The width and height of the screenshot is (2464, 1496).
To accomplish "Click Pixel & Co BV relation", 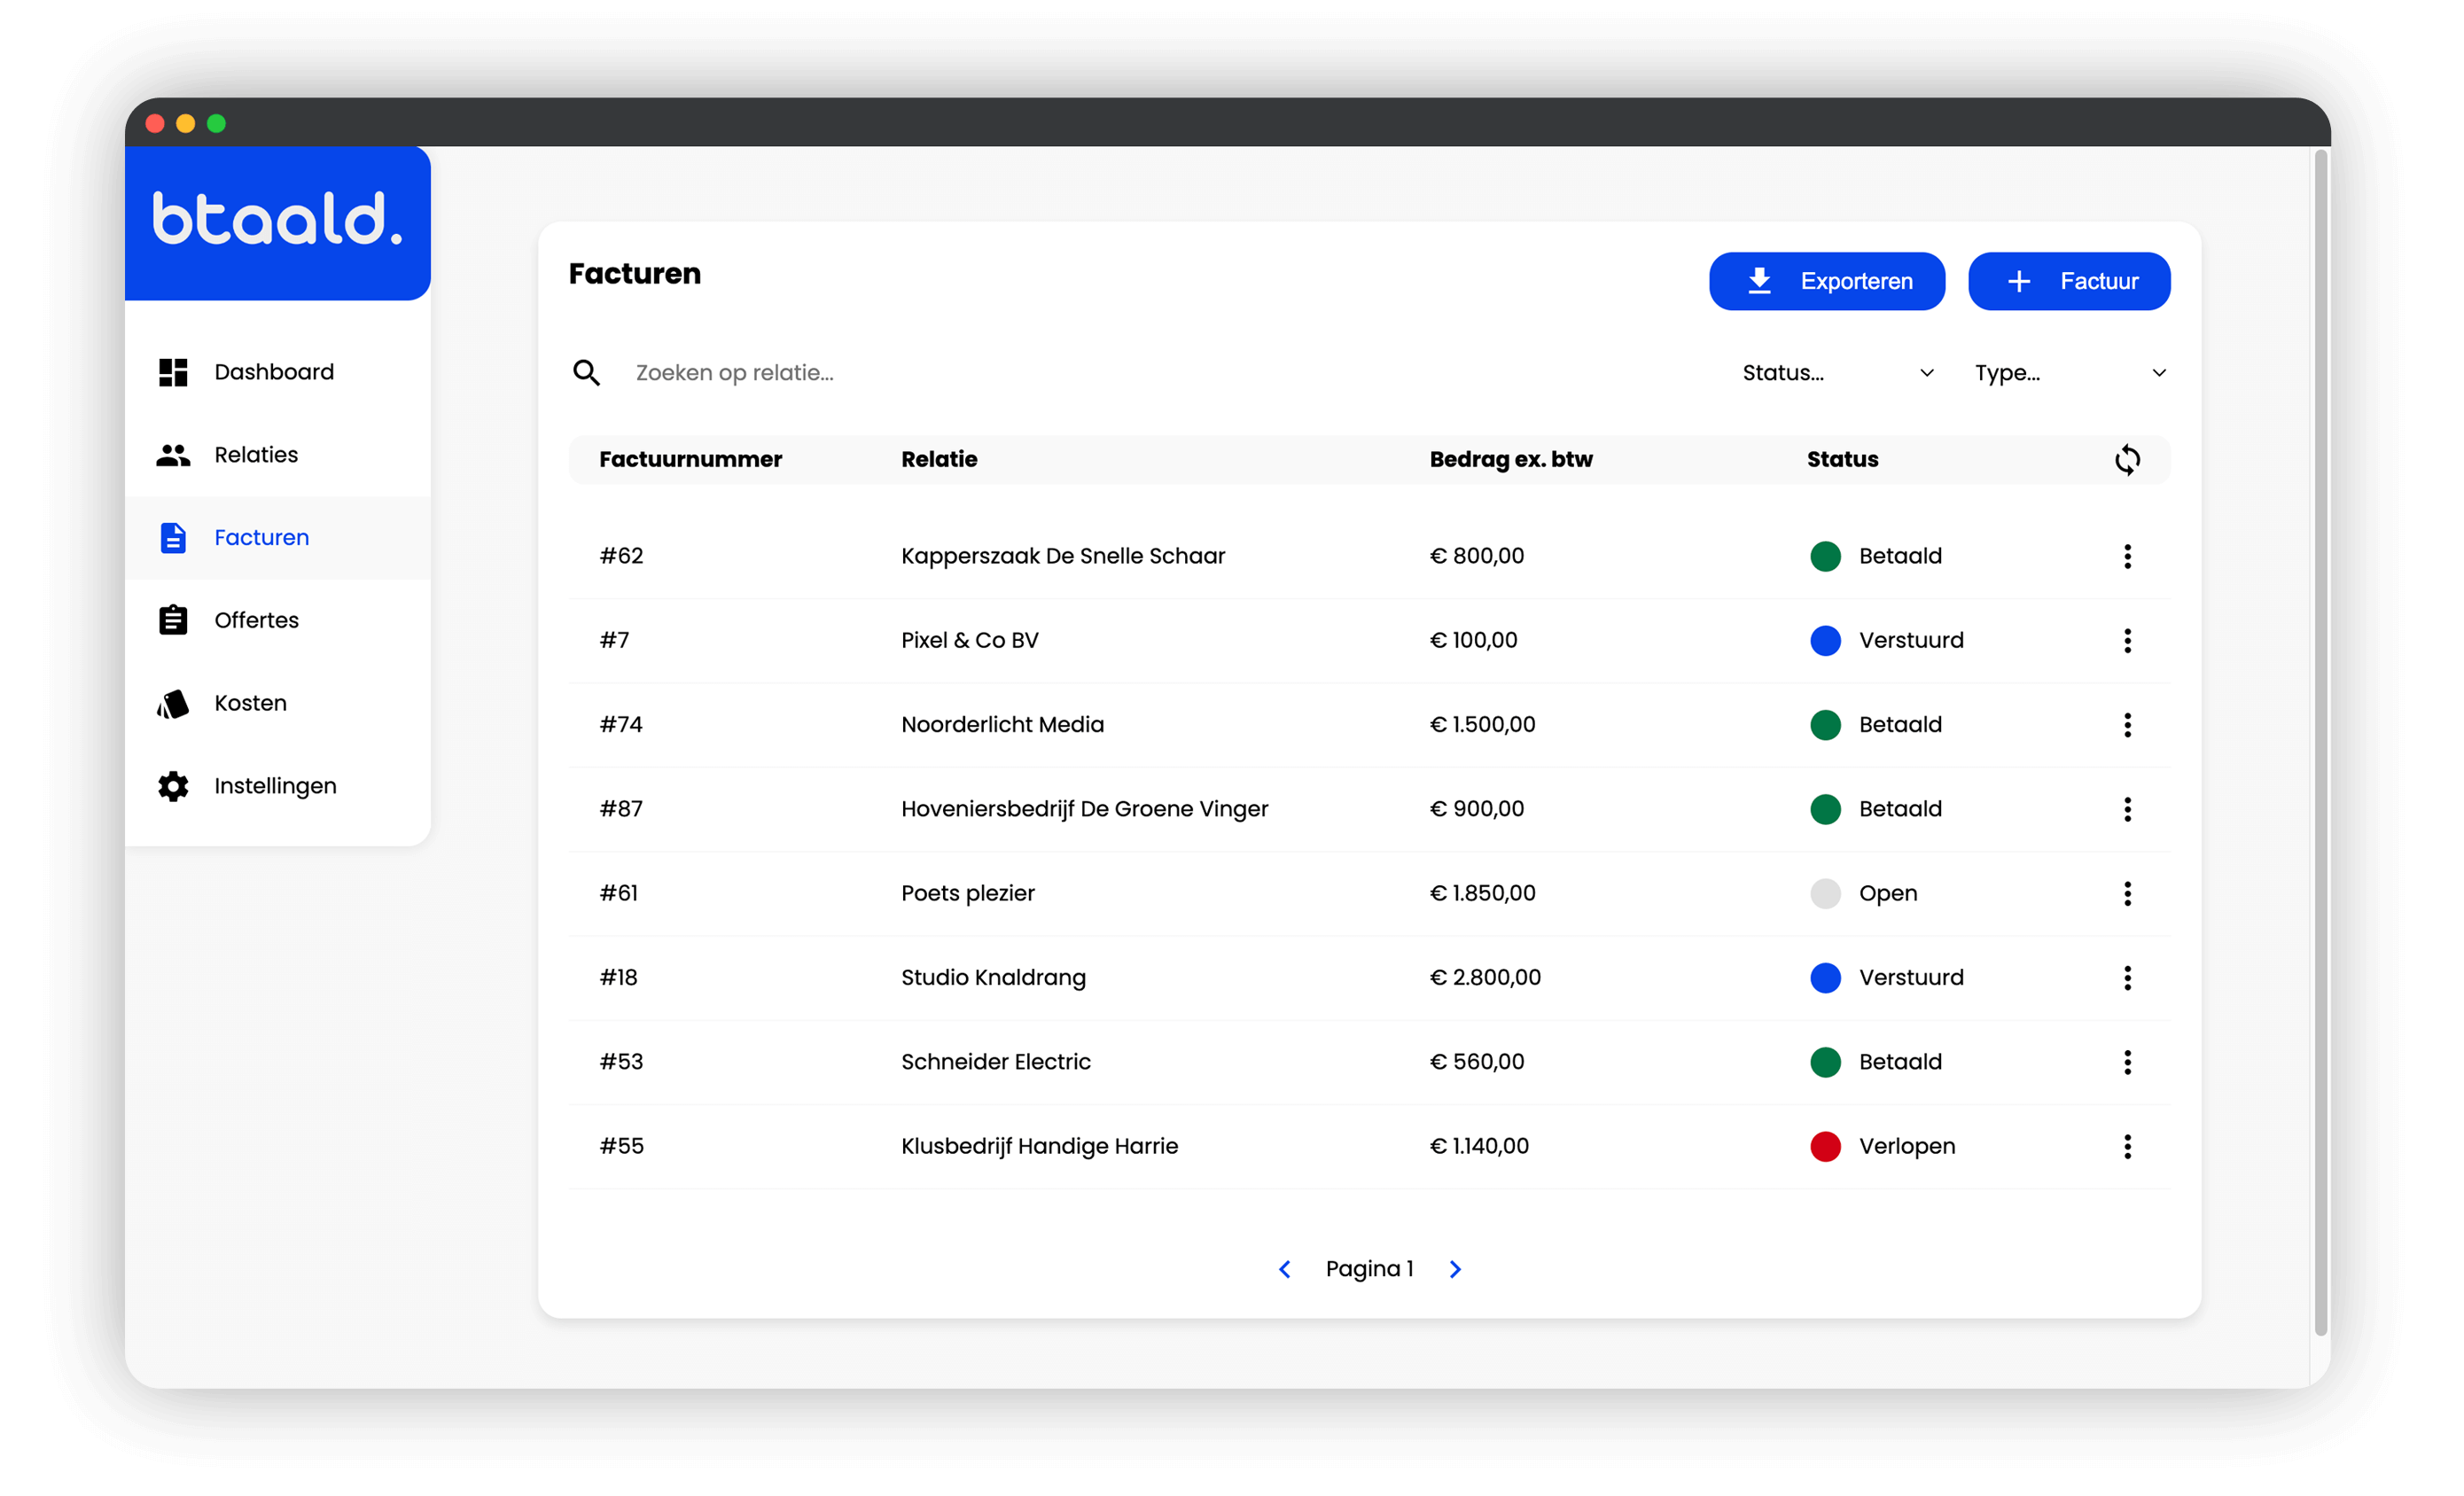I will pyautogui.click(x=970, y=640).
